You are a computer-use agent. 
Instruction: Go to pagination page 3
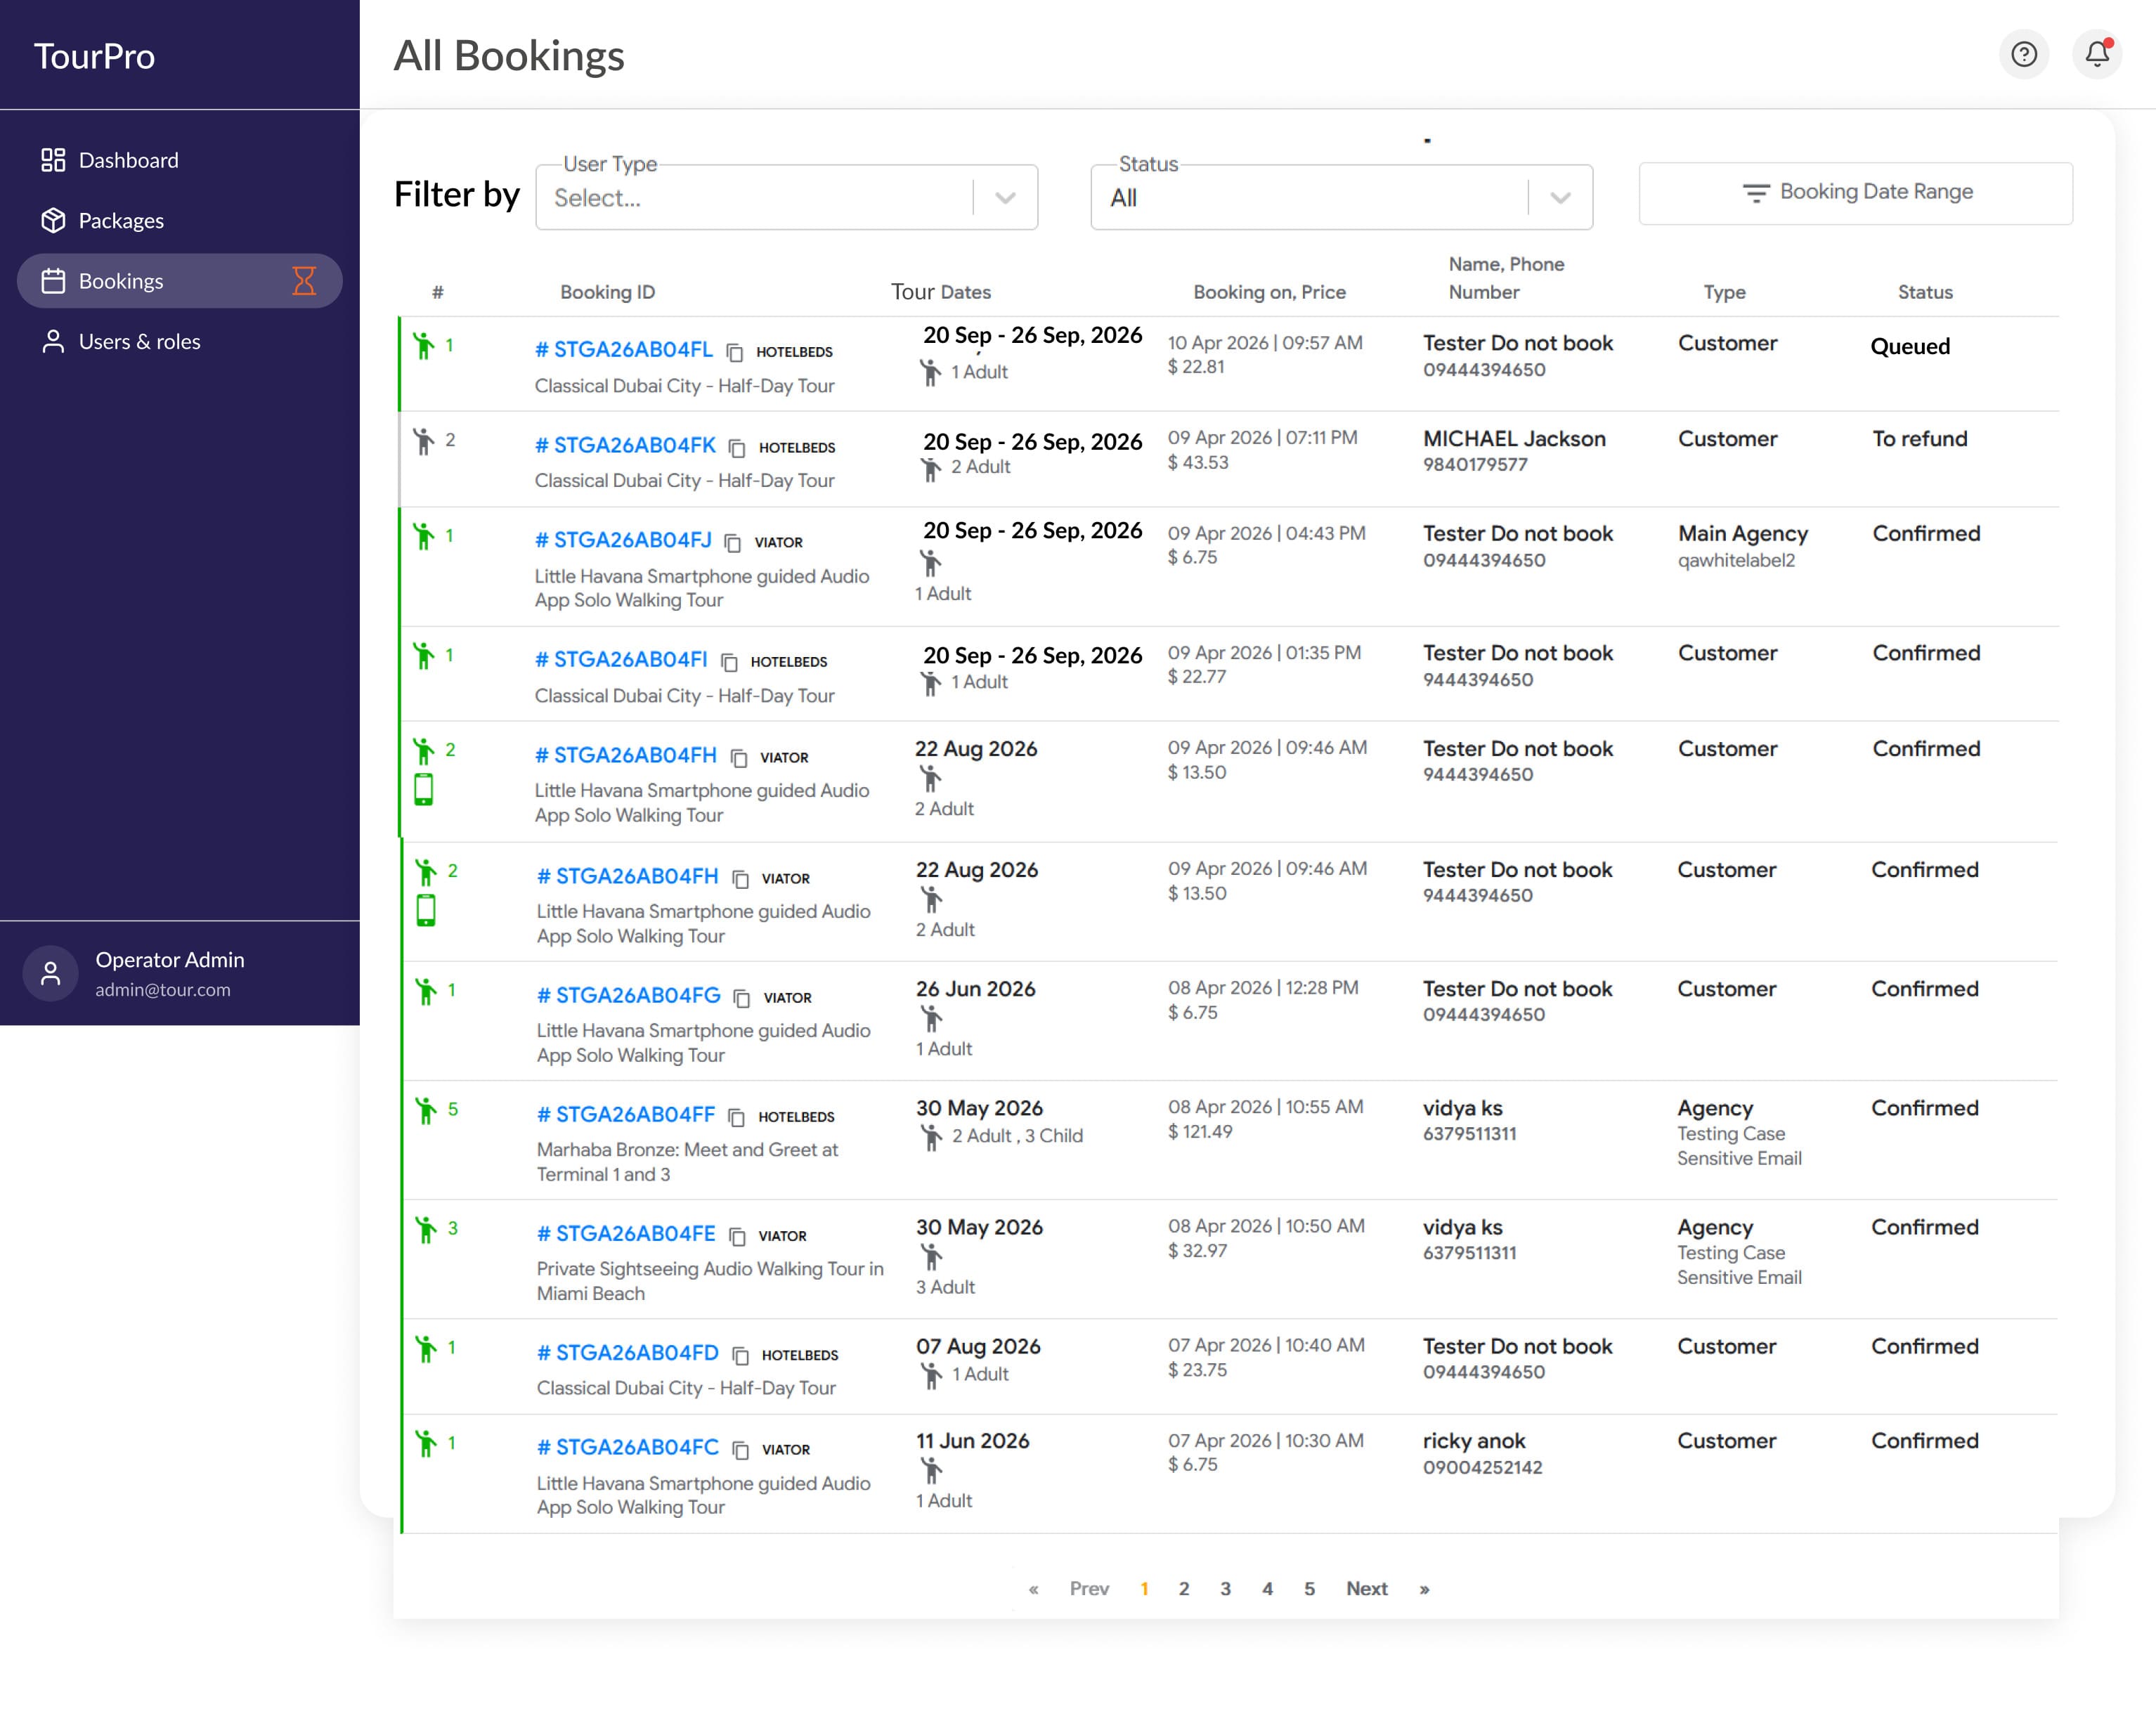pyautogui.click(x=1225, y=1589)
